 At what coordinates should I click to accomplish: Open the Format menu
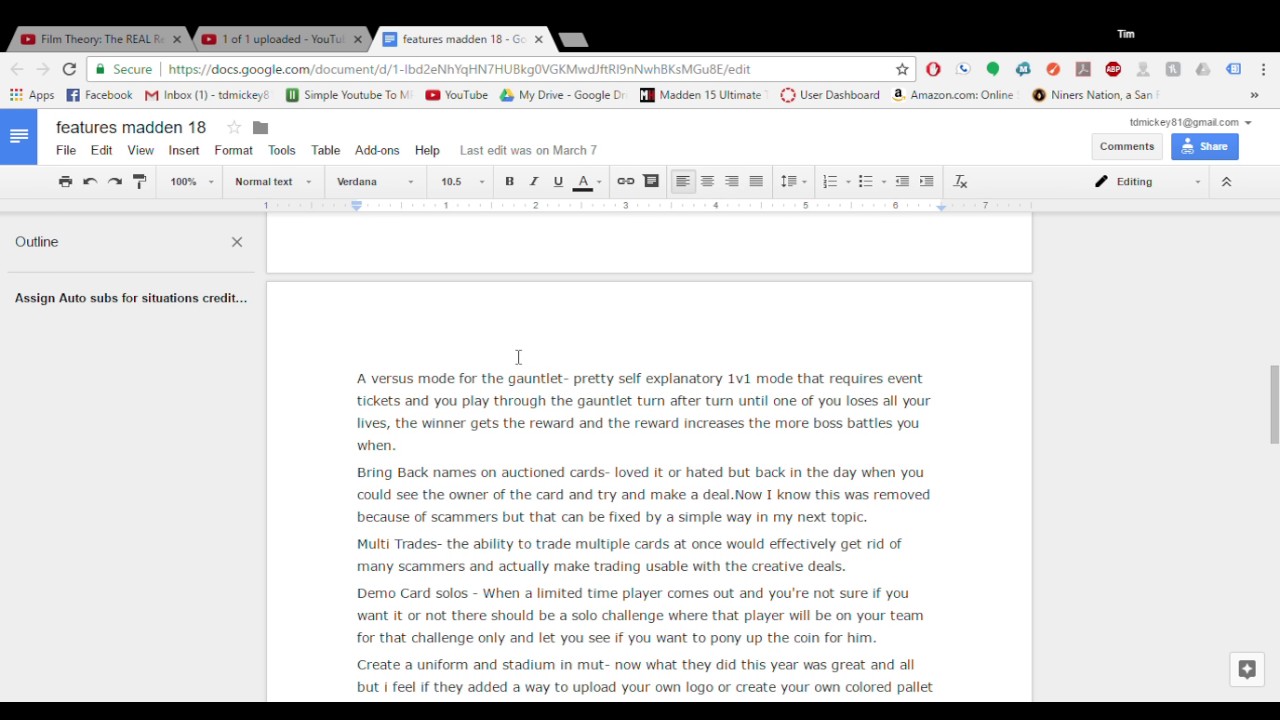point(234,150)
